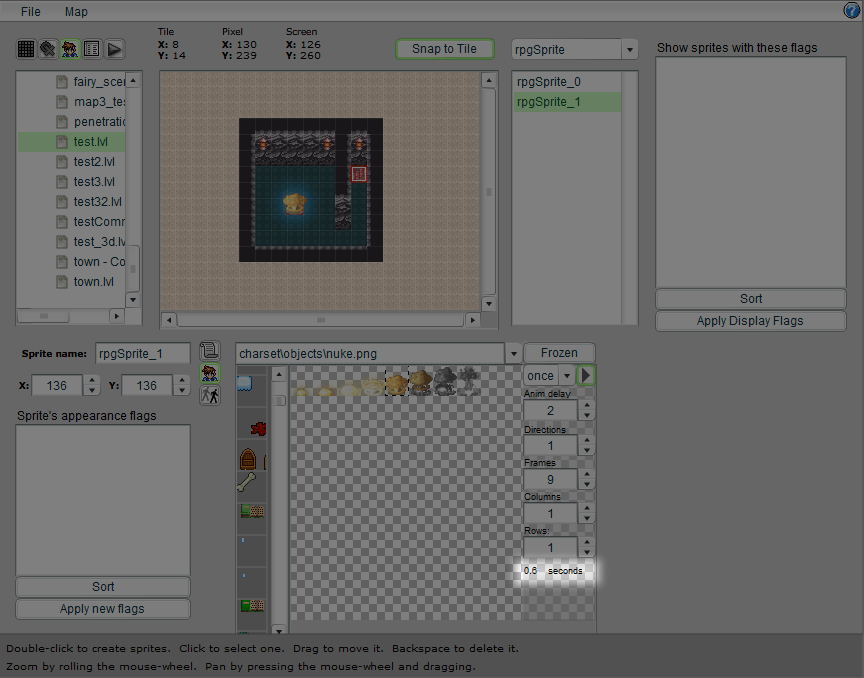864x678 pixels.
Task: Open the scroll script icon beside sprite name
Action: (x=210, y=351)
